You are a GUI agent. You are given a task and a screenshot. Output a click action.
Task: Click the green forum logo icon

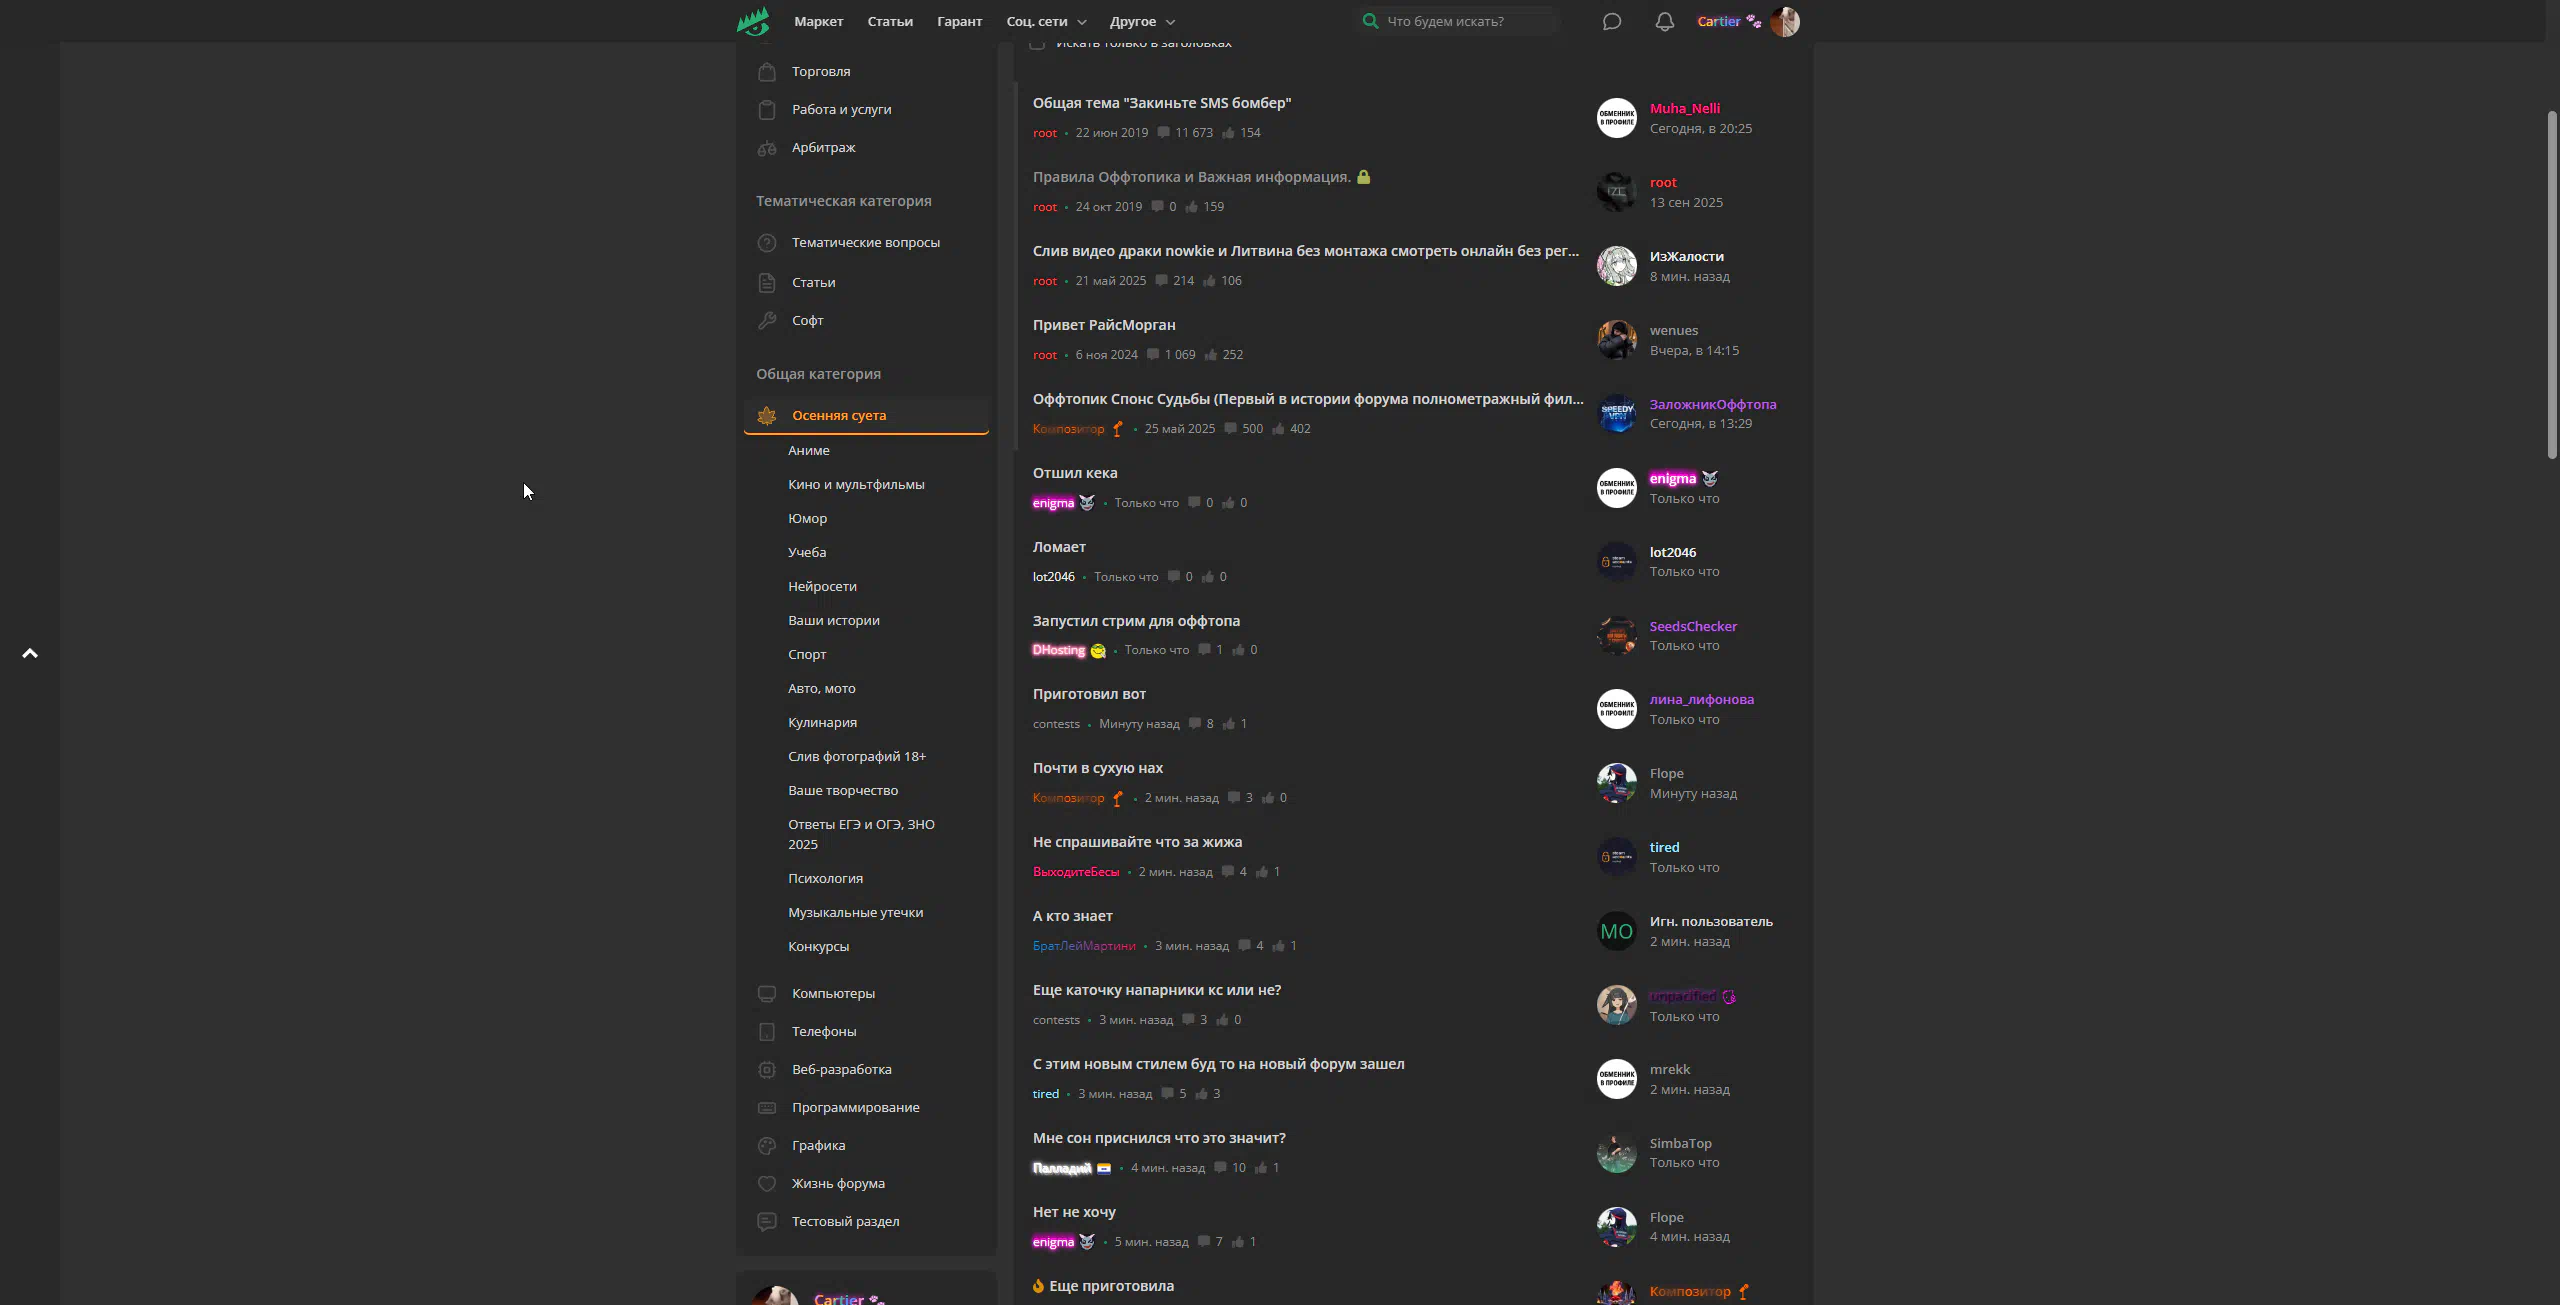(753, 21)
